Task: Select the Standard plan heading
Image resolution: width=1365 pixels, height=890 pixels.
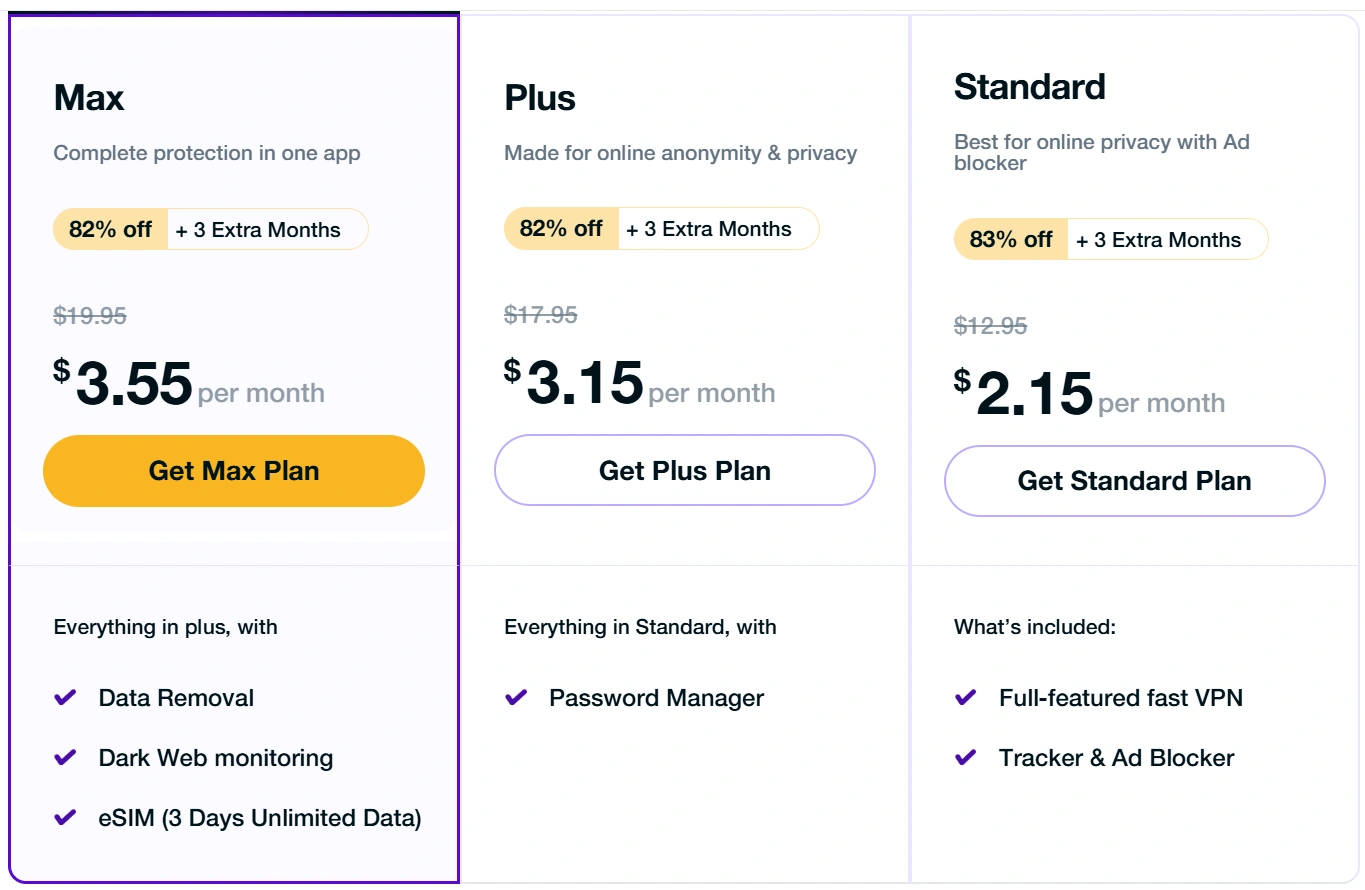Action: click(1029, 87)
